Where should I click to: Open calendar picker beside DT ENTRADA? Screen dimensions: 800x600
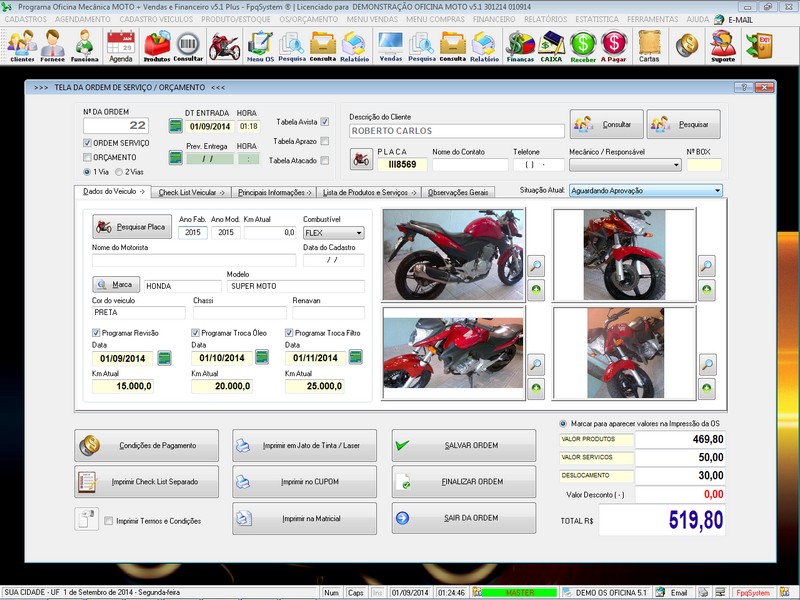[x=175, y=126]
